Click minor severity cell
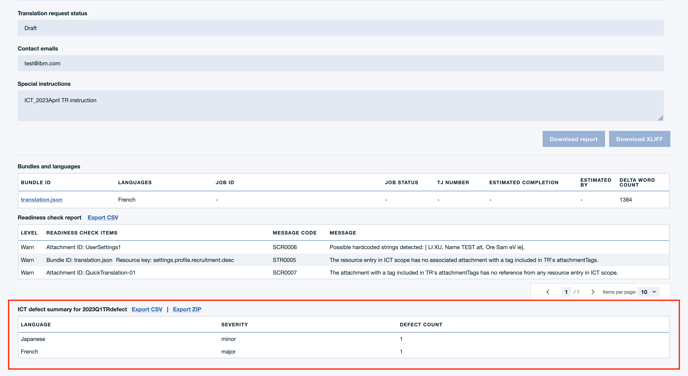Image resolution: width=688 pixels, height=376 pixels. (229, 339)
